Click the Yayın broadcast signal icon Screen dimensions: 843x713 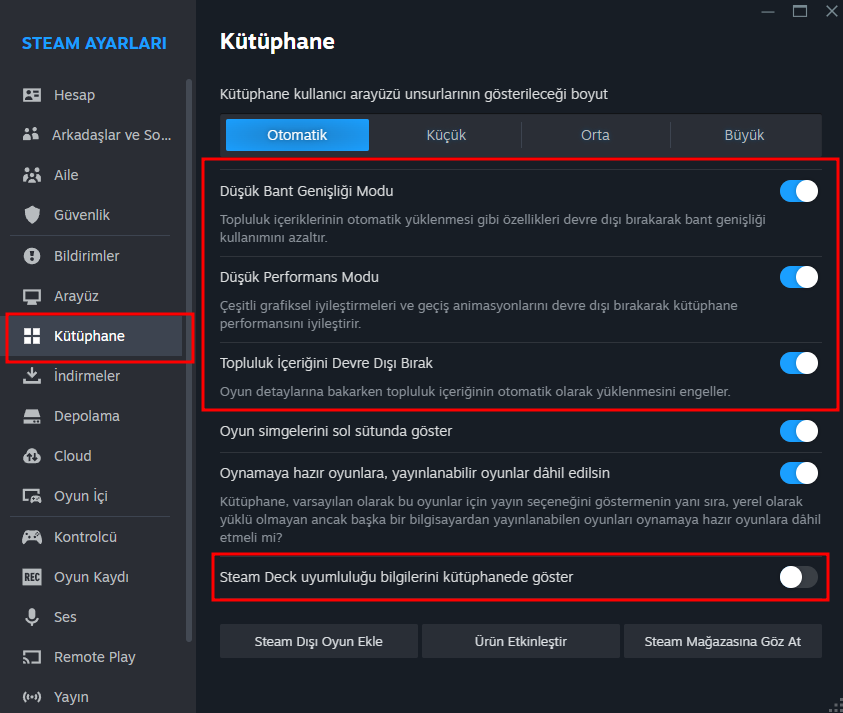(x=32, y=697)
